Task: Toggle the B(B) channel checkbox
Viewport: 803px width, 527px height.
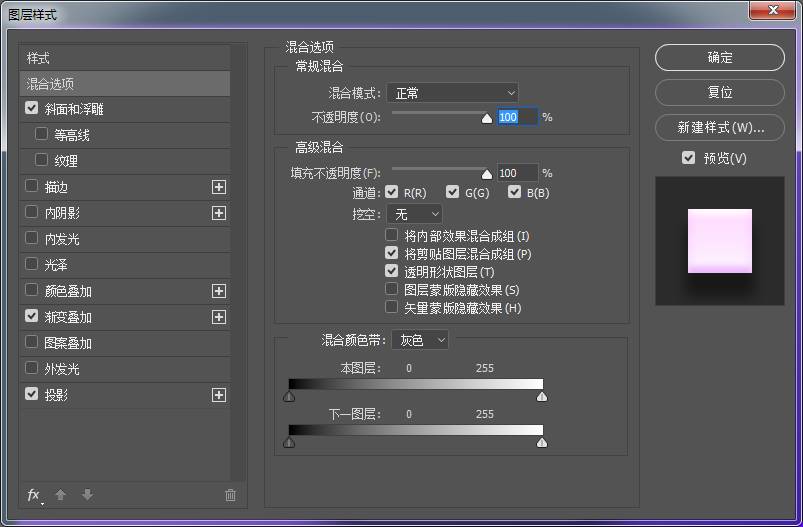Action: [514, 192]
